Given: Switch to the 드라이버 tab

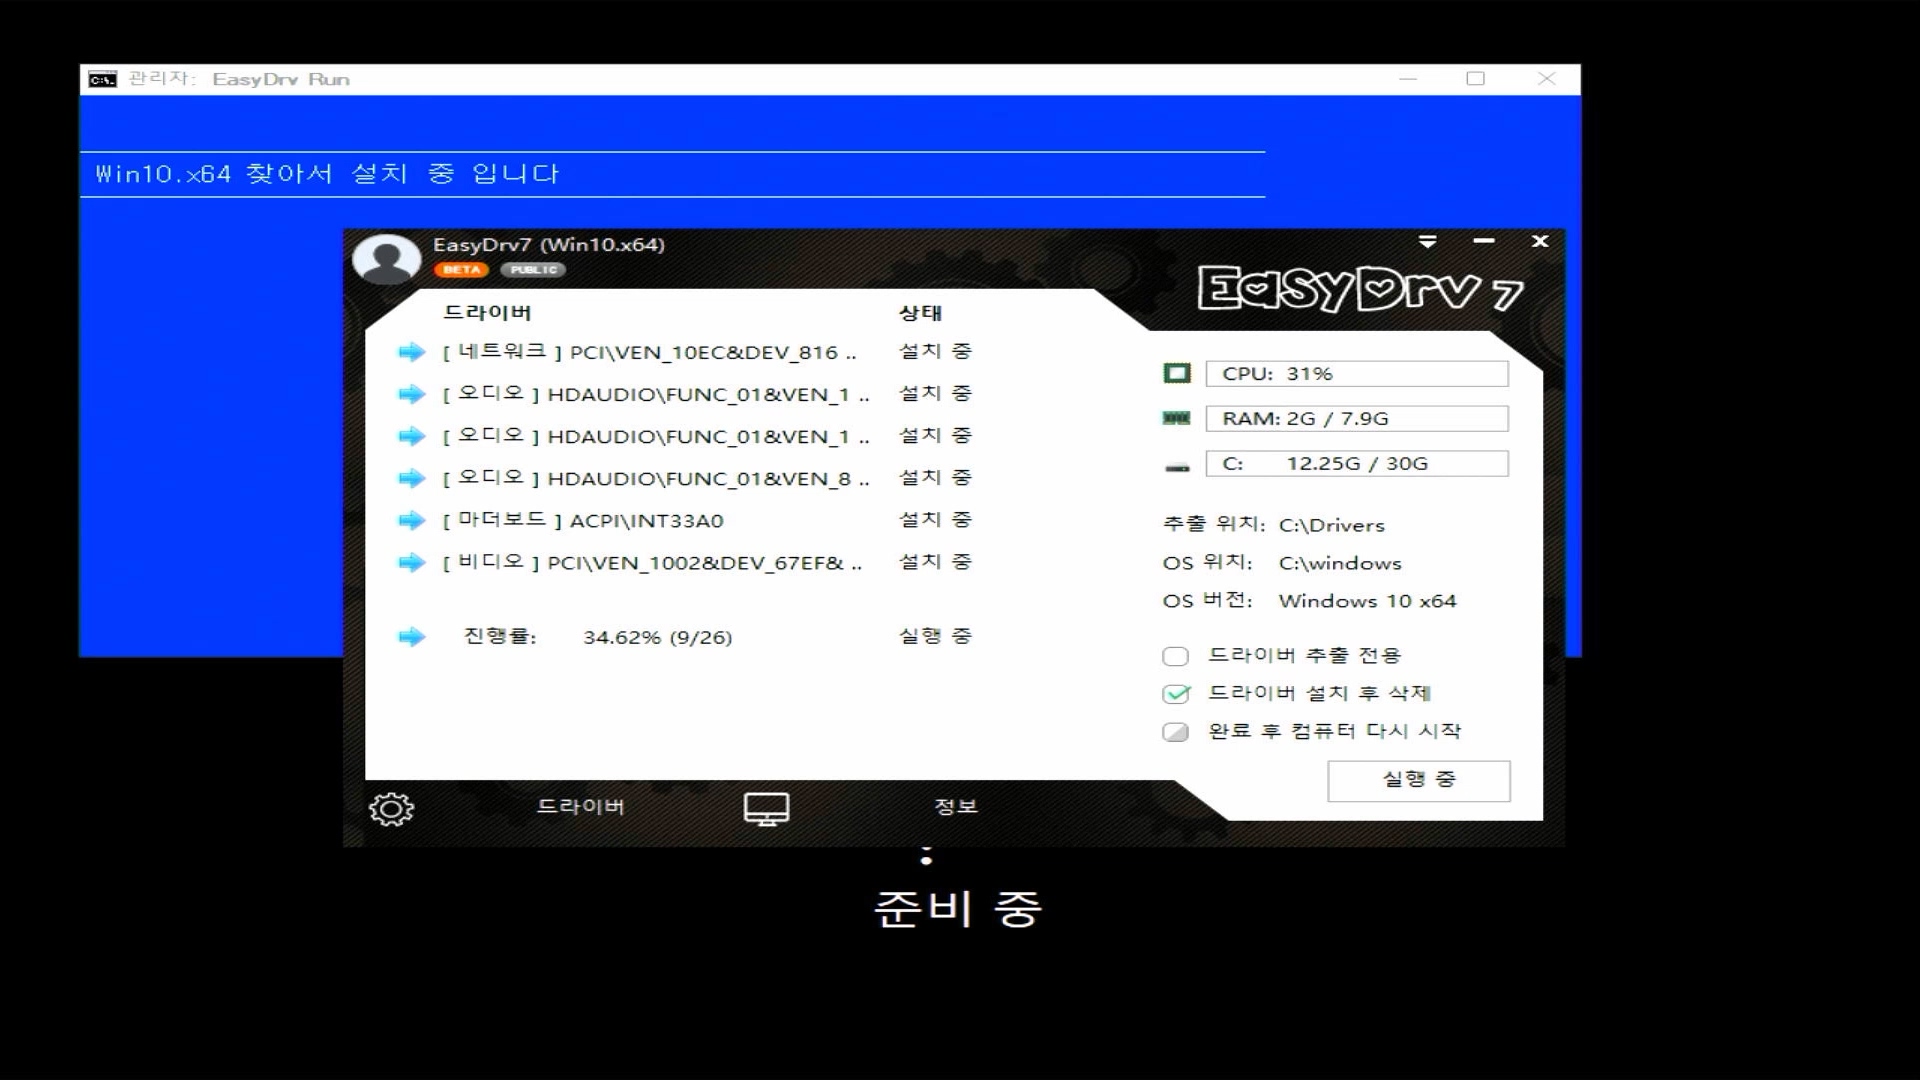Looking at the screenshot, I should click(581, 807).
